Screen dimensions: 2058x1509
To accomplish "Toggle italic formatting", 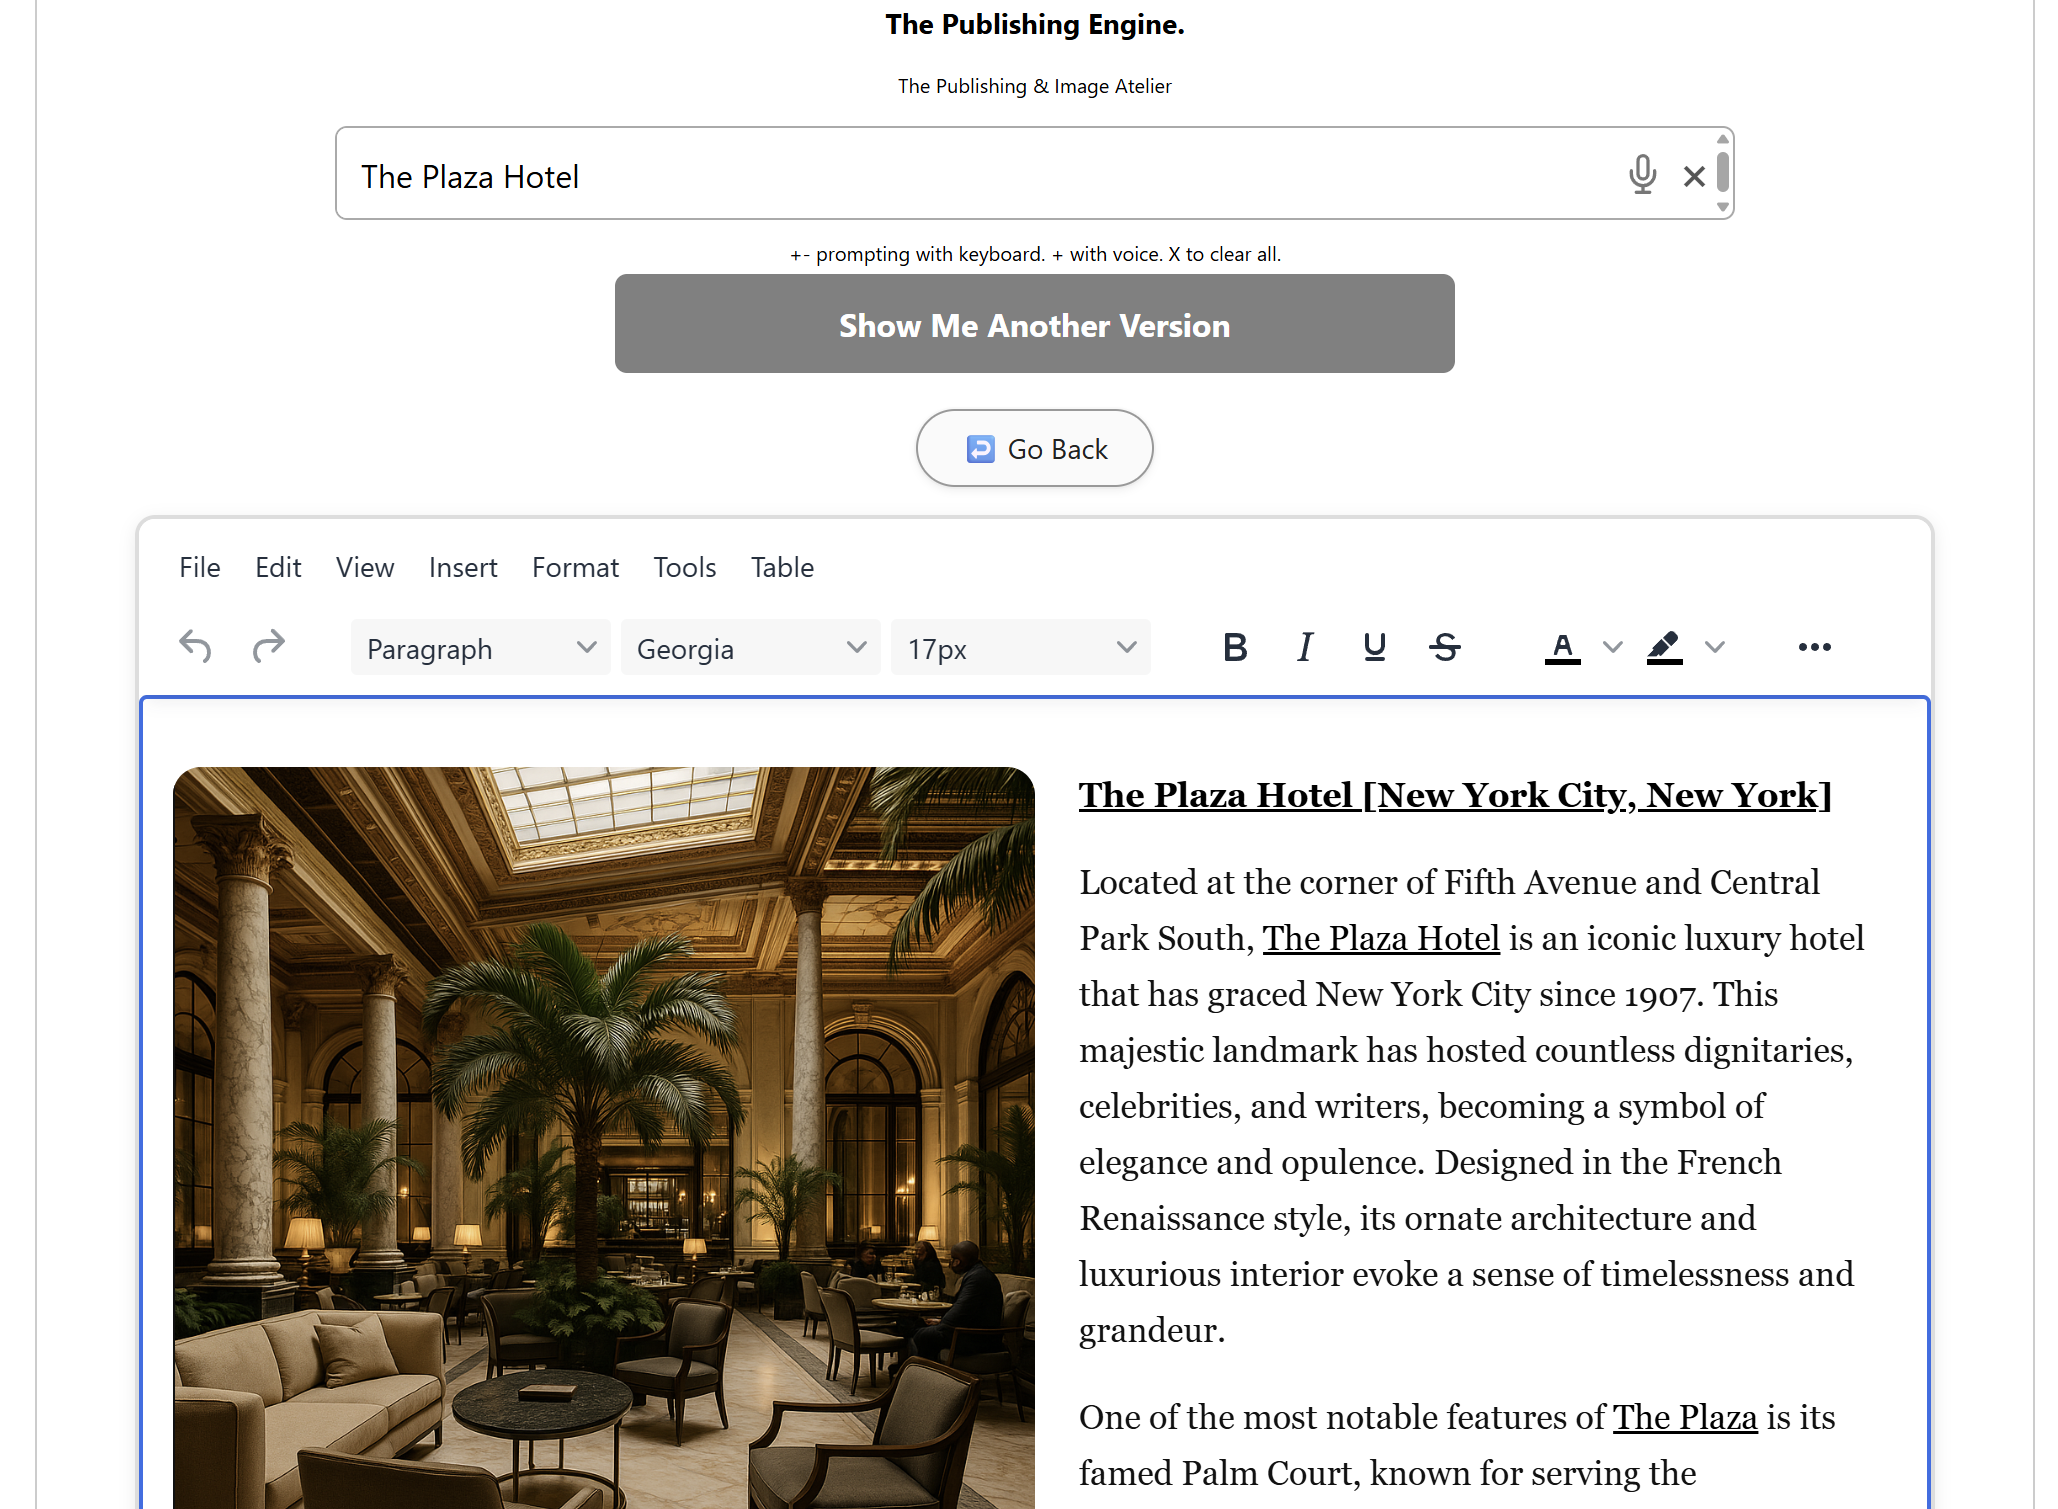I will pyautogui.click(x=1305, y=647).
